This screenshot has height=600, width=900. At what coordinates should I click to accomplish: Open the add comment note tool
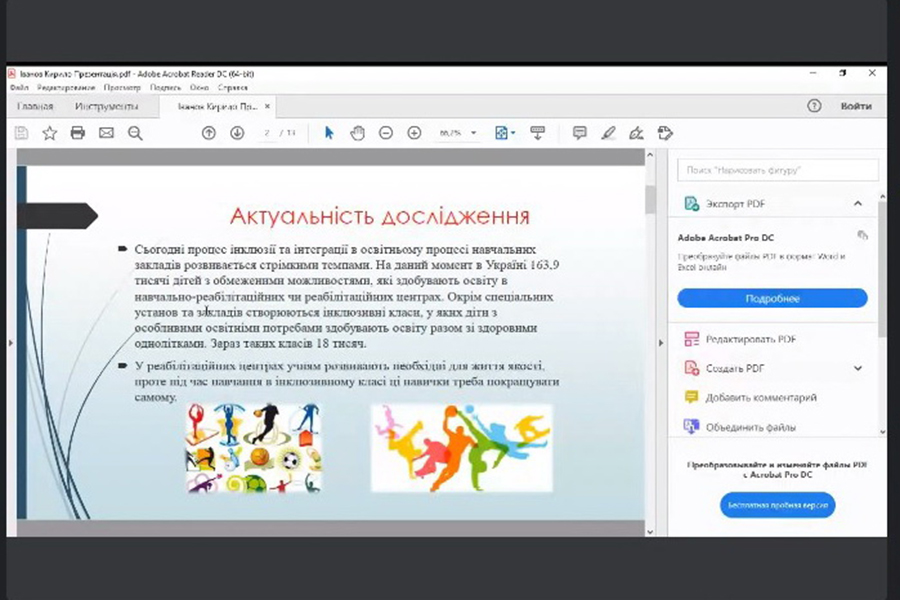tap(579, 133)
